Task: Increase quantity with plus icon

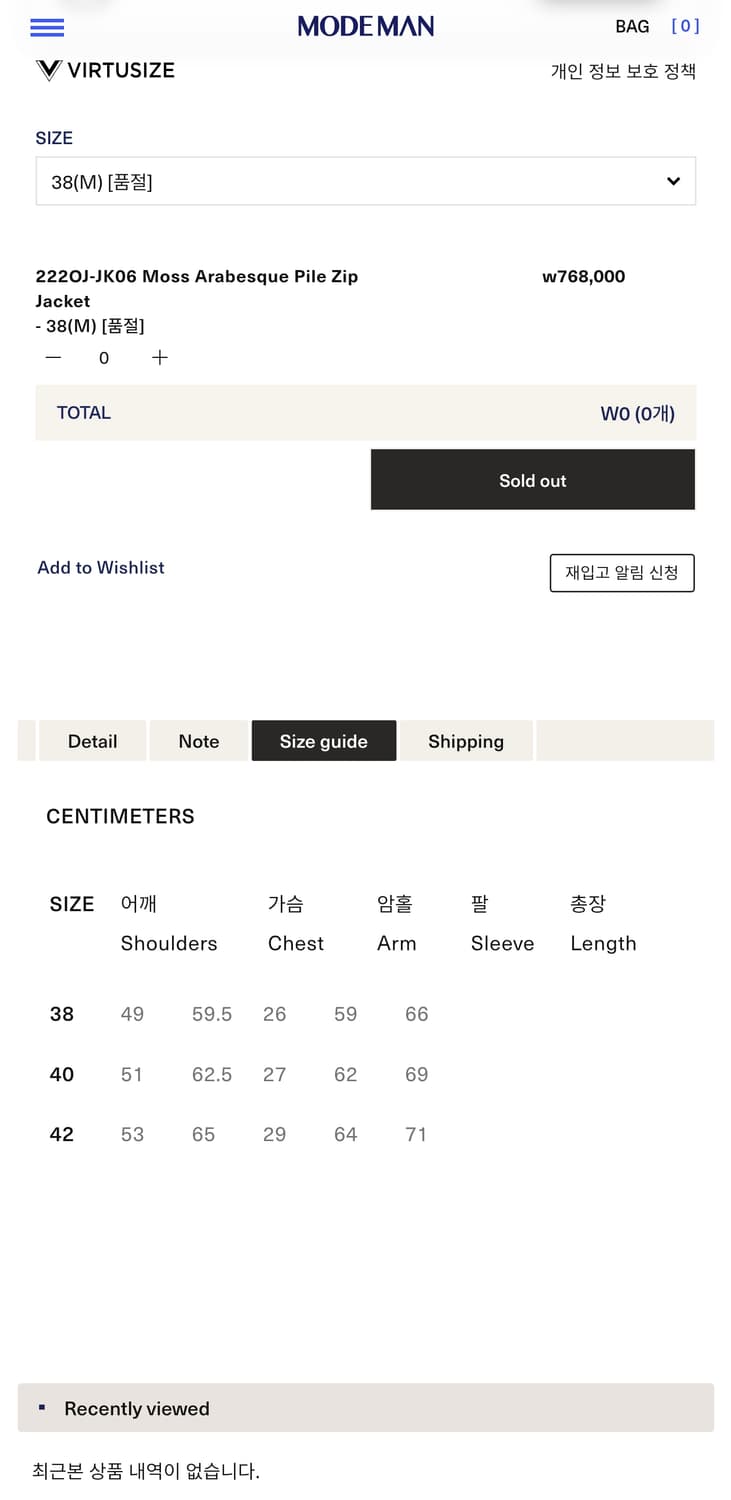Action: [160, 358]
